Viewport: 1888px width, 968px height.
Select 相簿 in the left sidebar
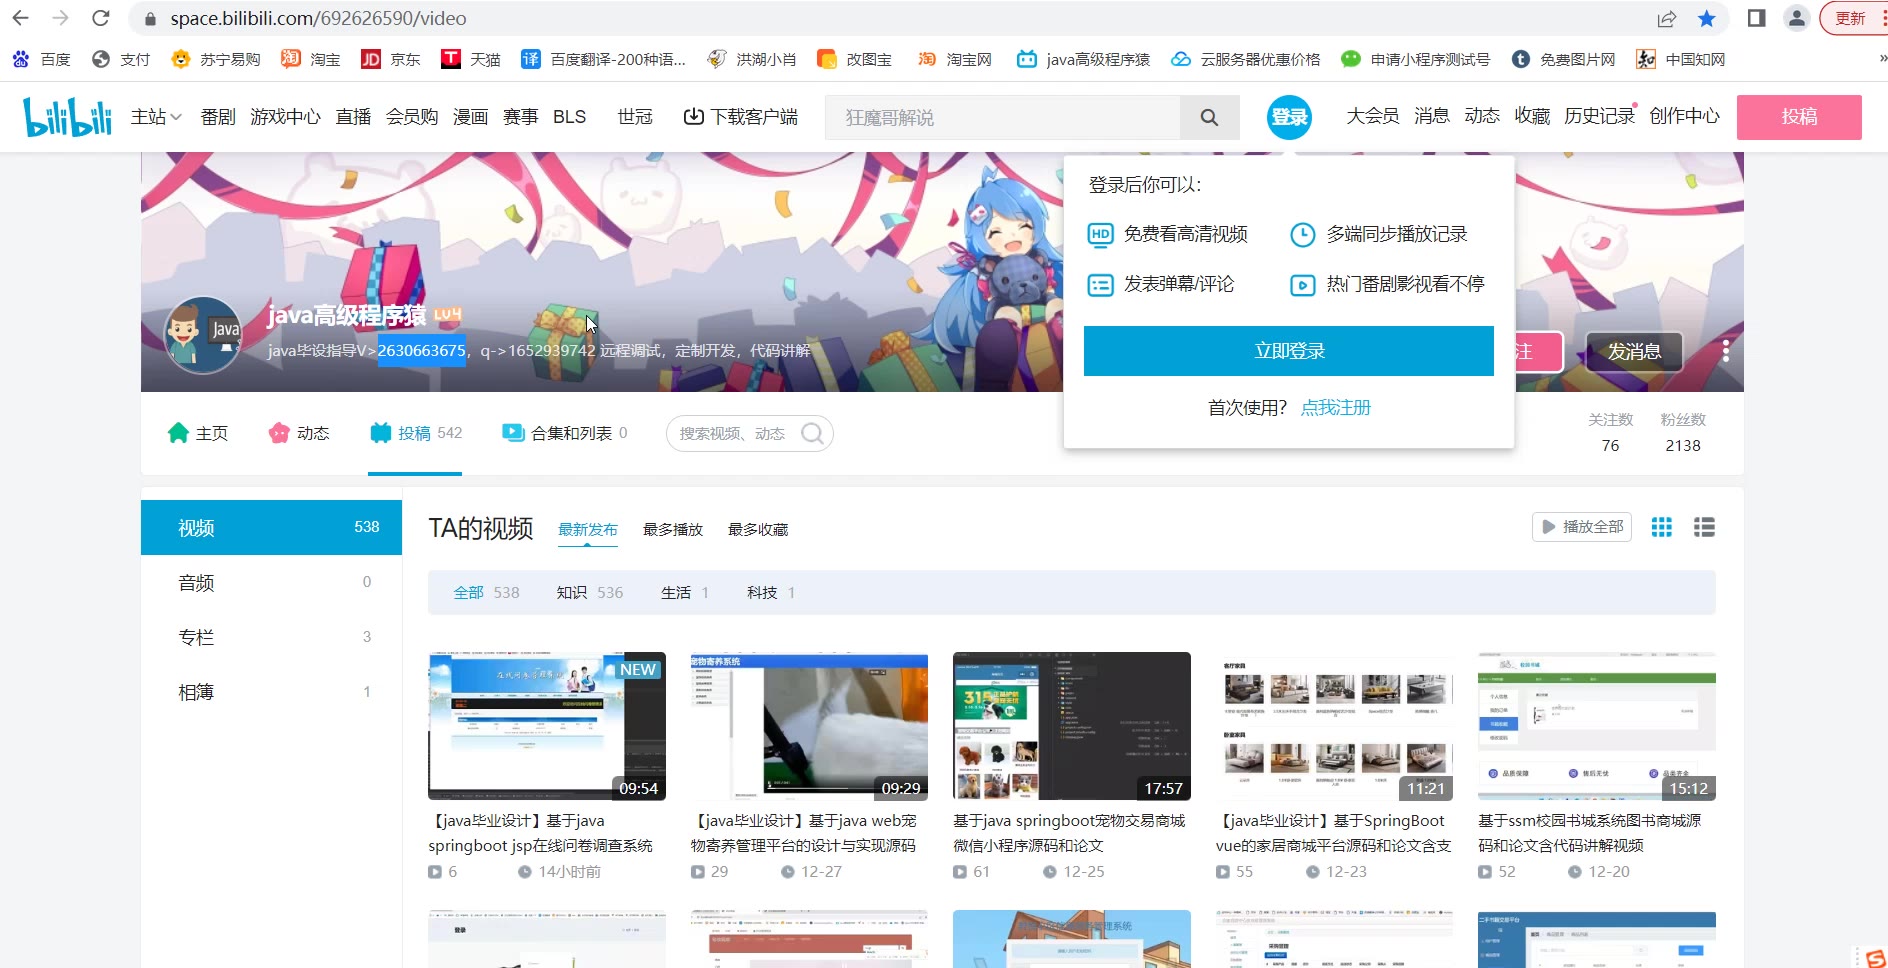click(x=271, y=692)
